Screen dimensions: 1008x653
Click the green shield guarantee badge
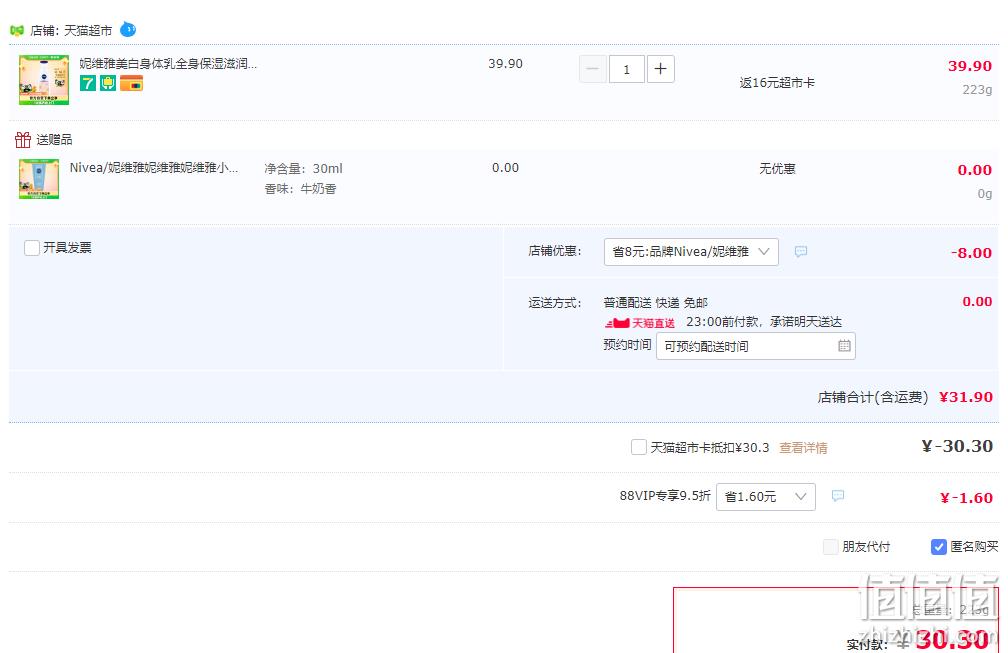click(108, 83)
